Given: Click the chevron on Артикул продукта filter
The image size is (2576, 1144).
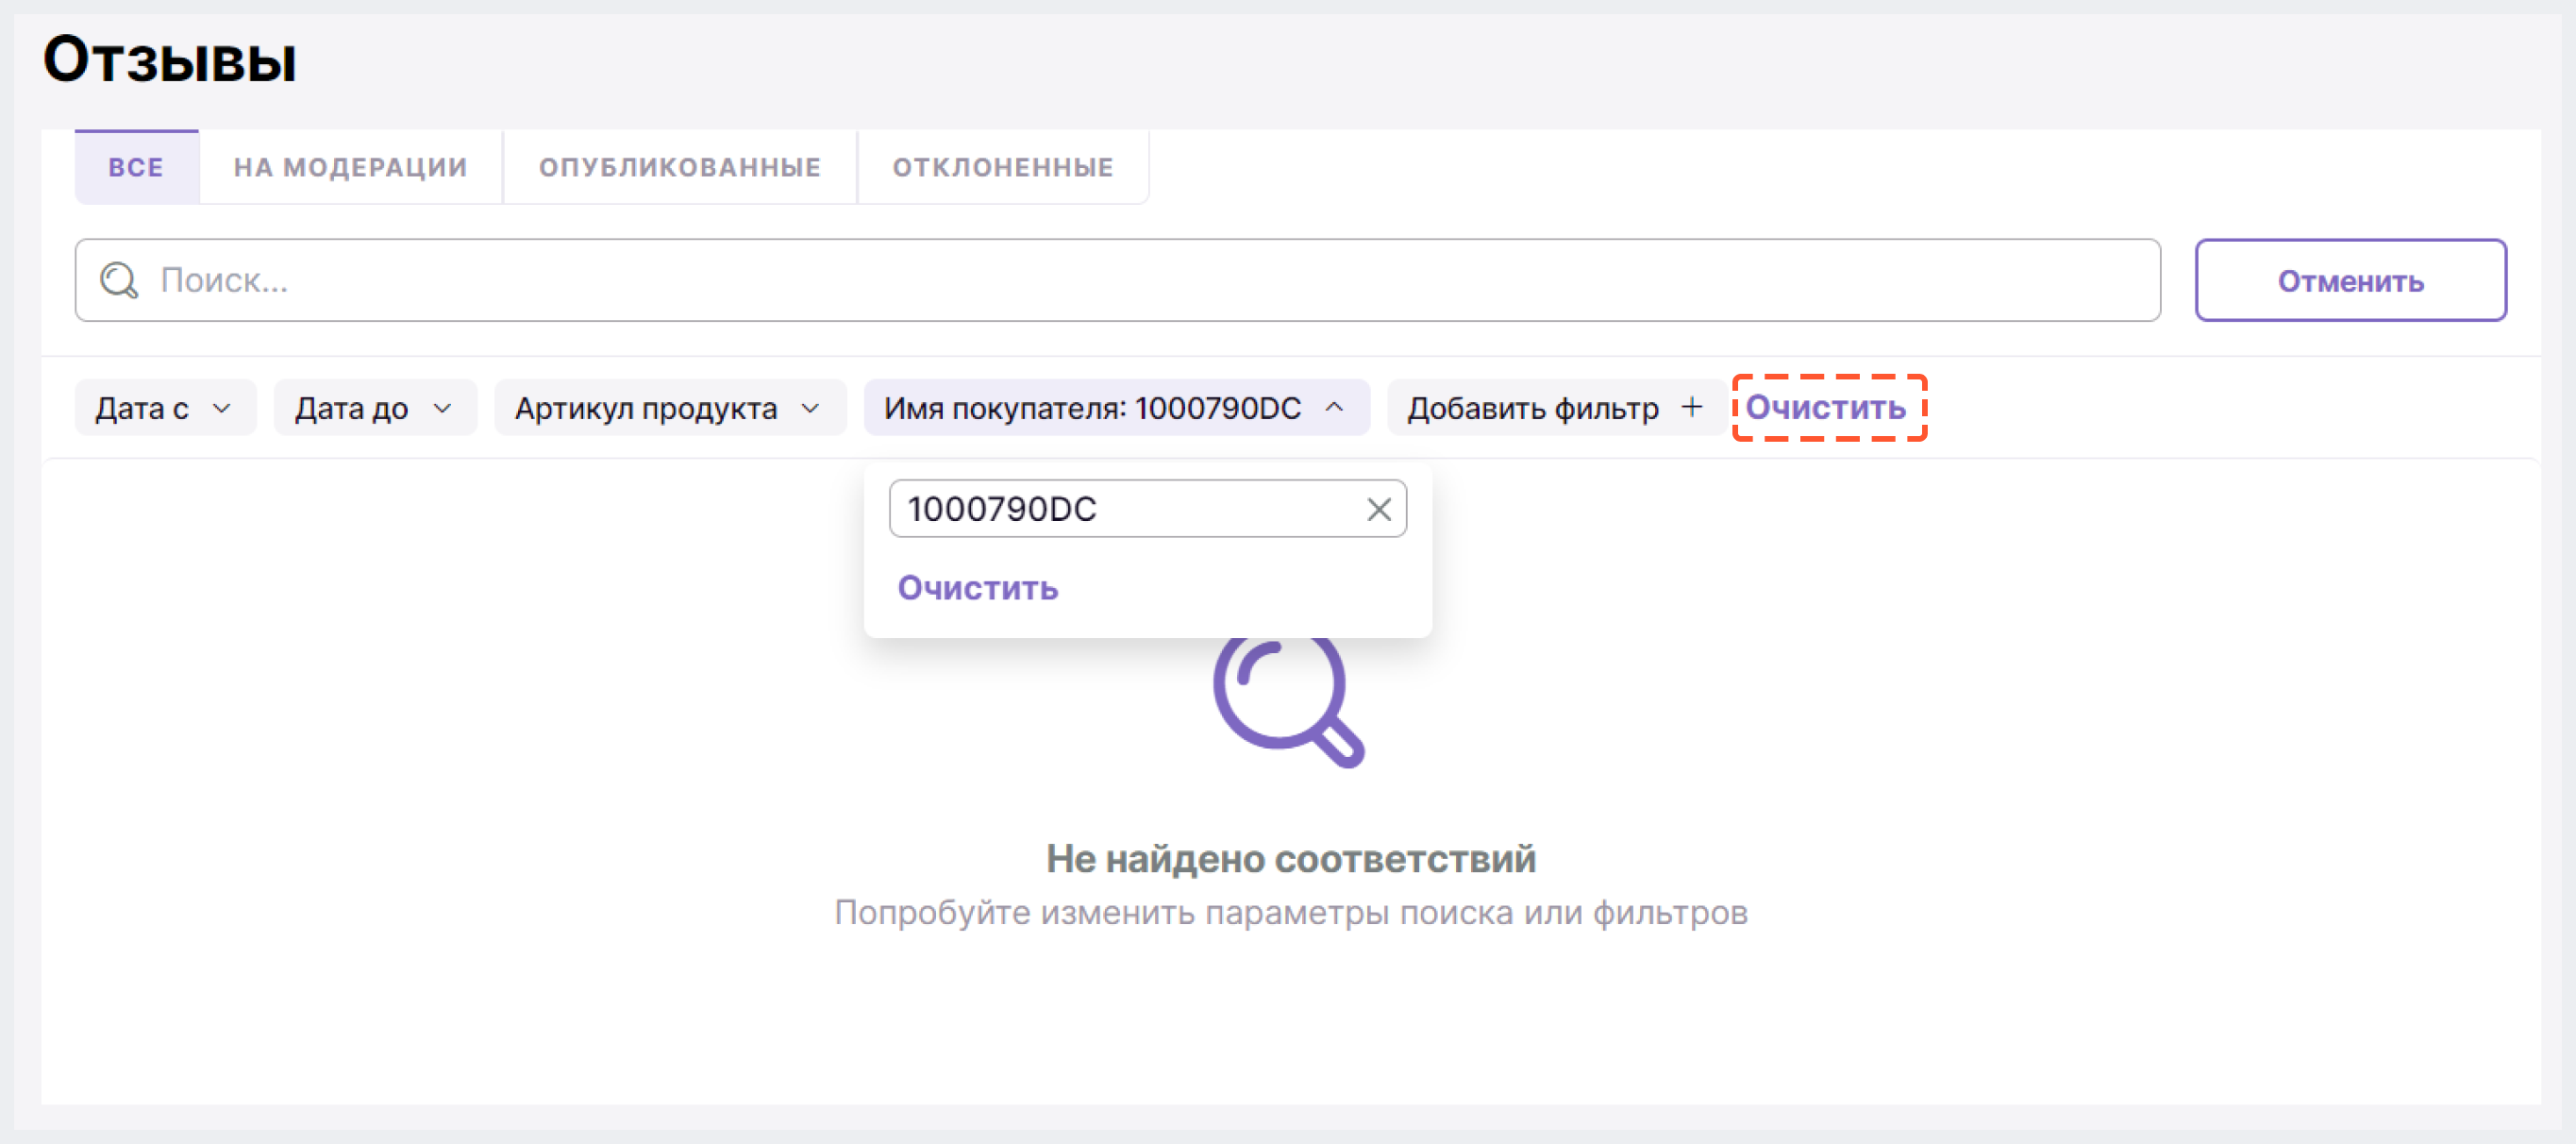Looking at the screenshot, I should 811,409.
